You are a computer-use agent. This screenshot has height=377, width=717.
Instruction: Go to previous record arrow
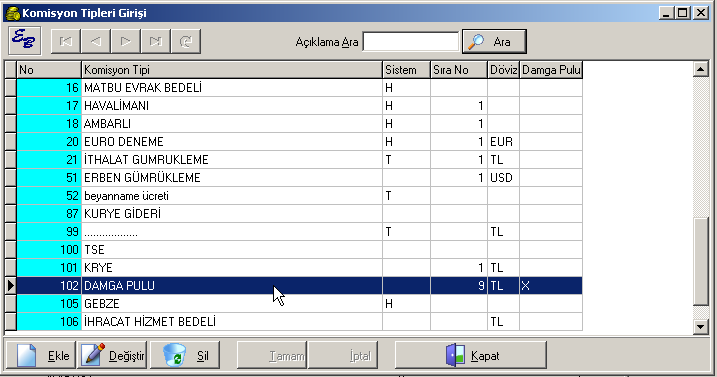tap(95, 42)
